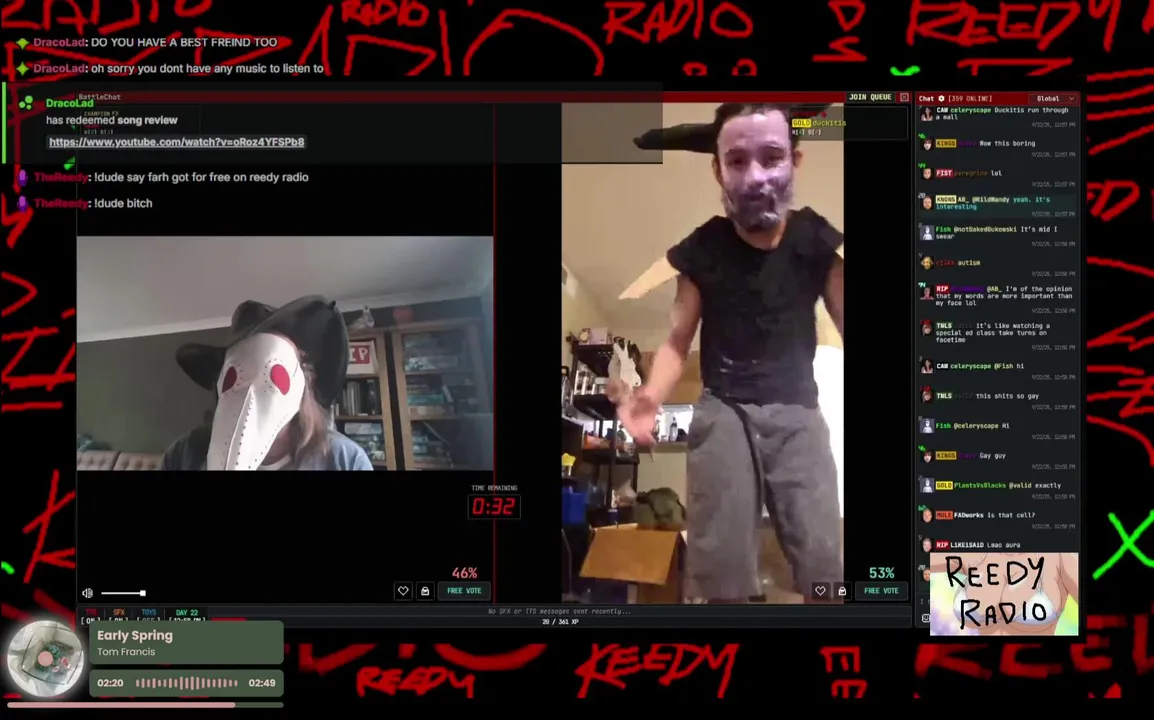Click duckitis GOLD name tag on right feed
This screenshot has width=1154, height=720.
pyautogui.click(x=819, y=123)
